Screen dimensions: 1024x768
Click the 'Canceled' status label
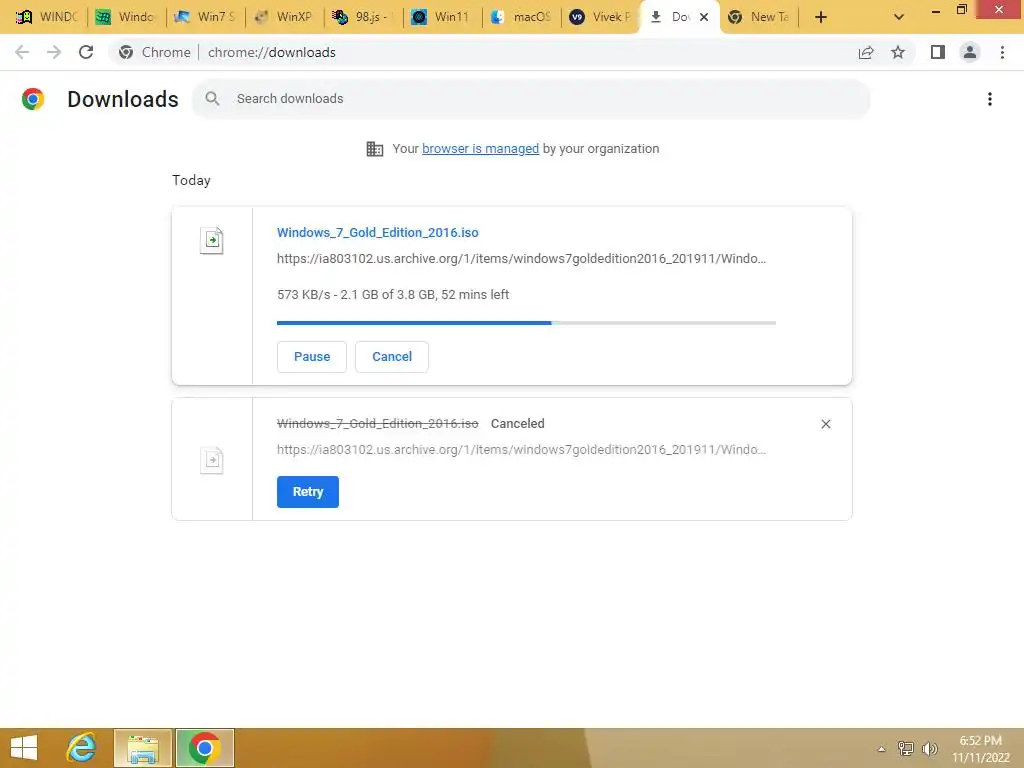[x=518, y=424]
